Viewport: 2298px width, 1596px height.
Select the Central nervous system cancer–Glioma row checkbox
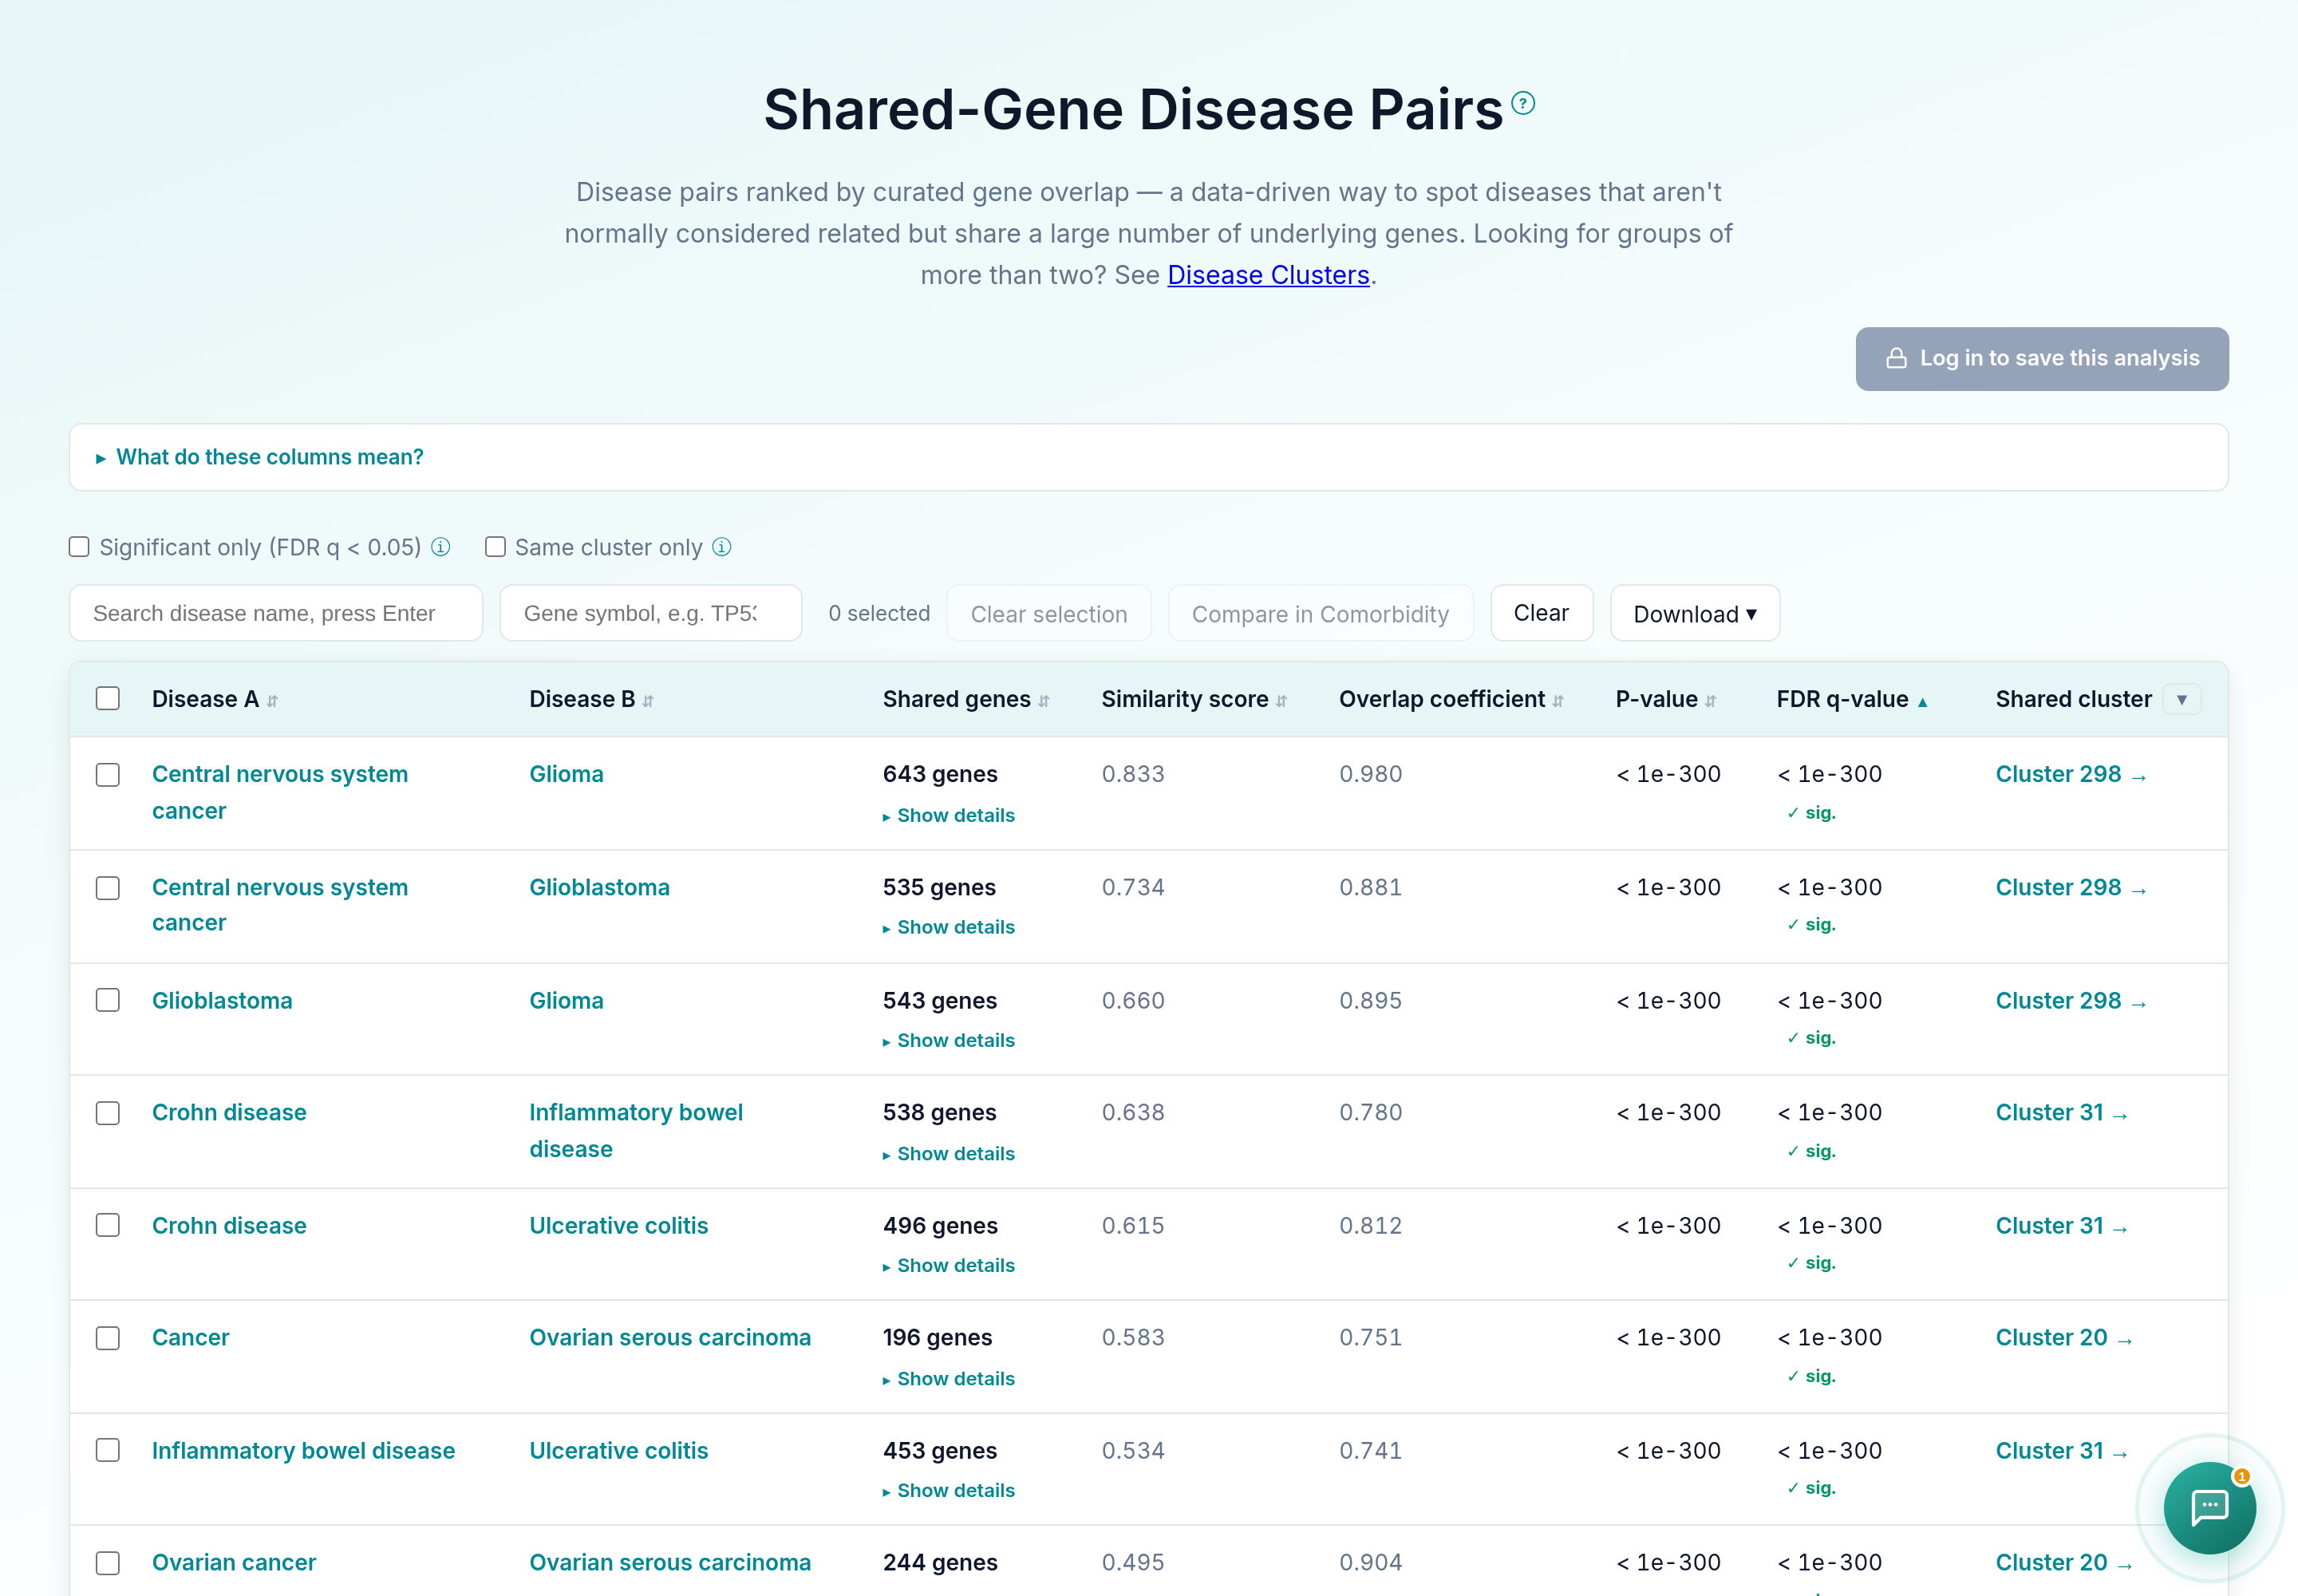108,775
